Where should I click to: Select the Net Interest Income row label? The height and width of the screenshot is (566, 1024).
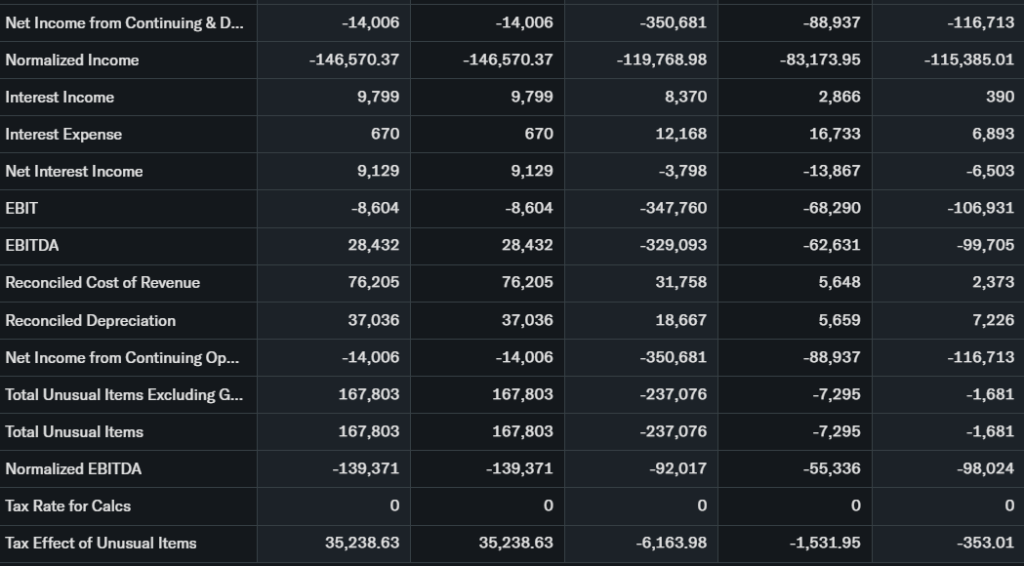coord(74,171)
